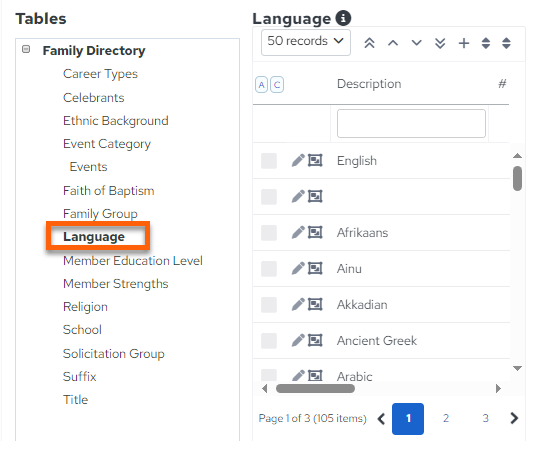Open the 50 records dropdown
This screenshot has width=545, height=449.
coord(306,42)
